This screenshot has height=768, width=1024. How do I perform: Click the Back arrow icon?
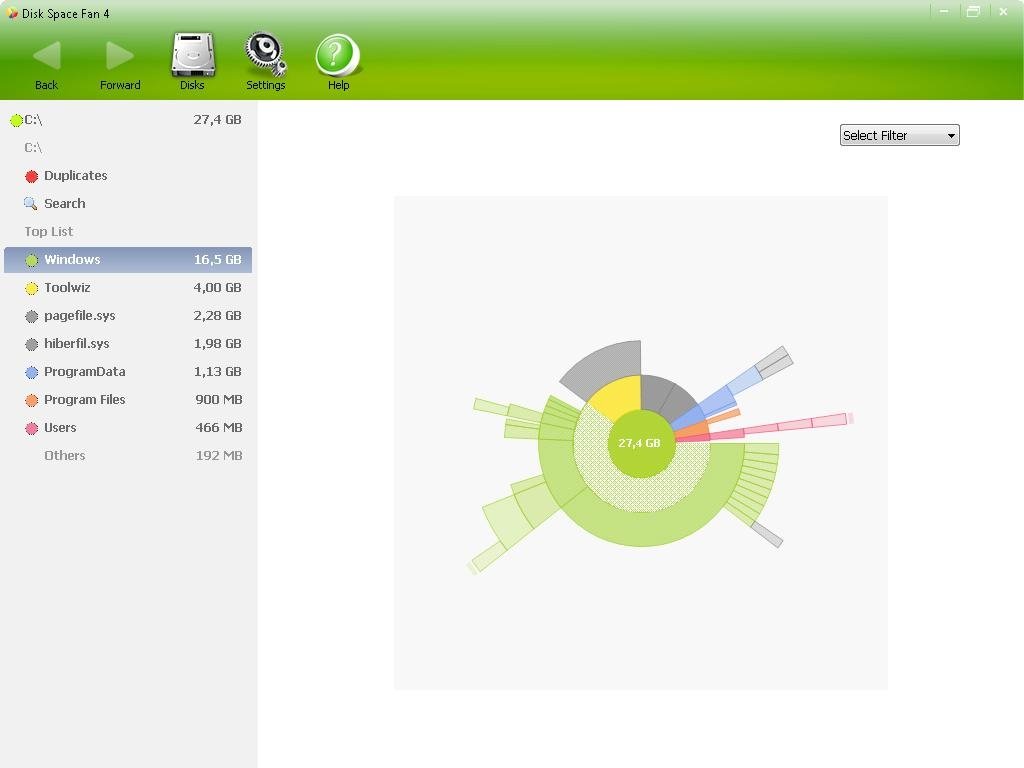click(47, 56)
